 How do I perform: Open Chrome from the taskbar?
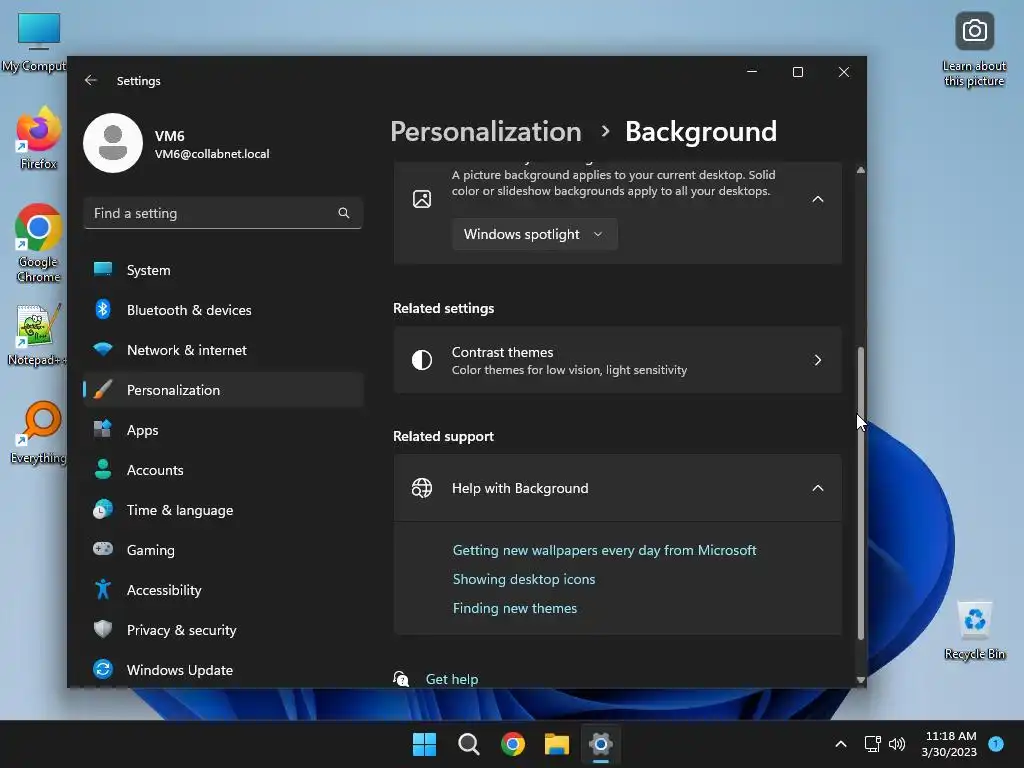(x=513, y=744)
